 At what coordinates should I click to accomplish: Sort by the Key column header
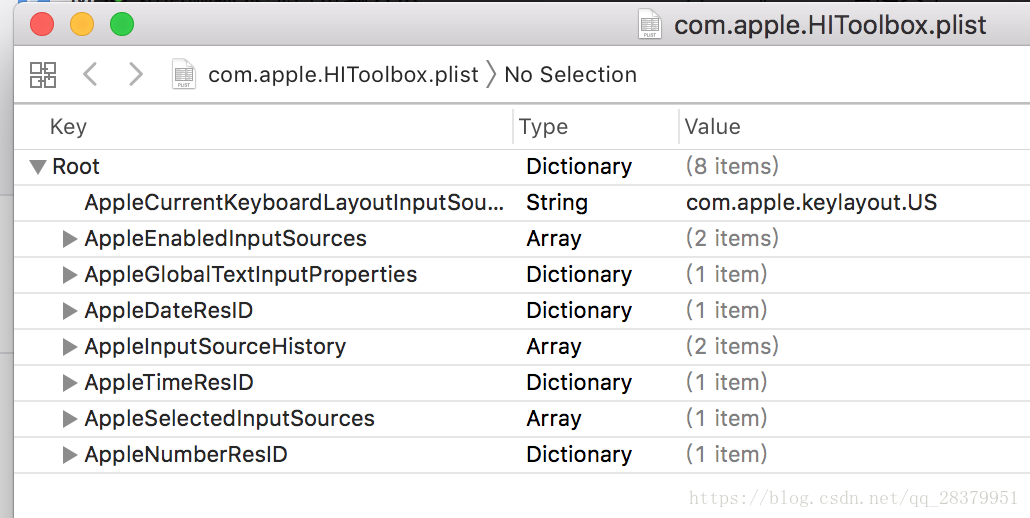[68, 127]
